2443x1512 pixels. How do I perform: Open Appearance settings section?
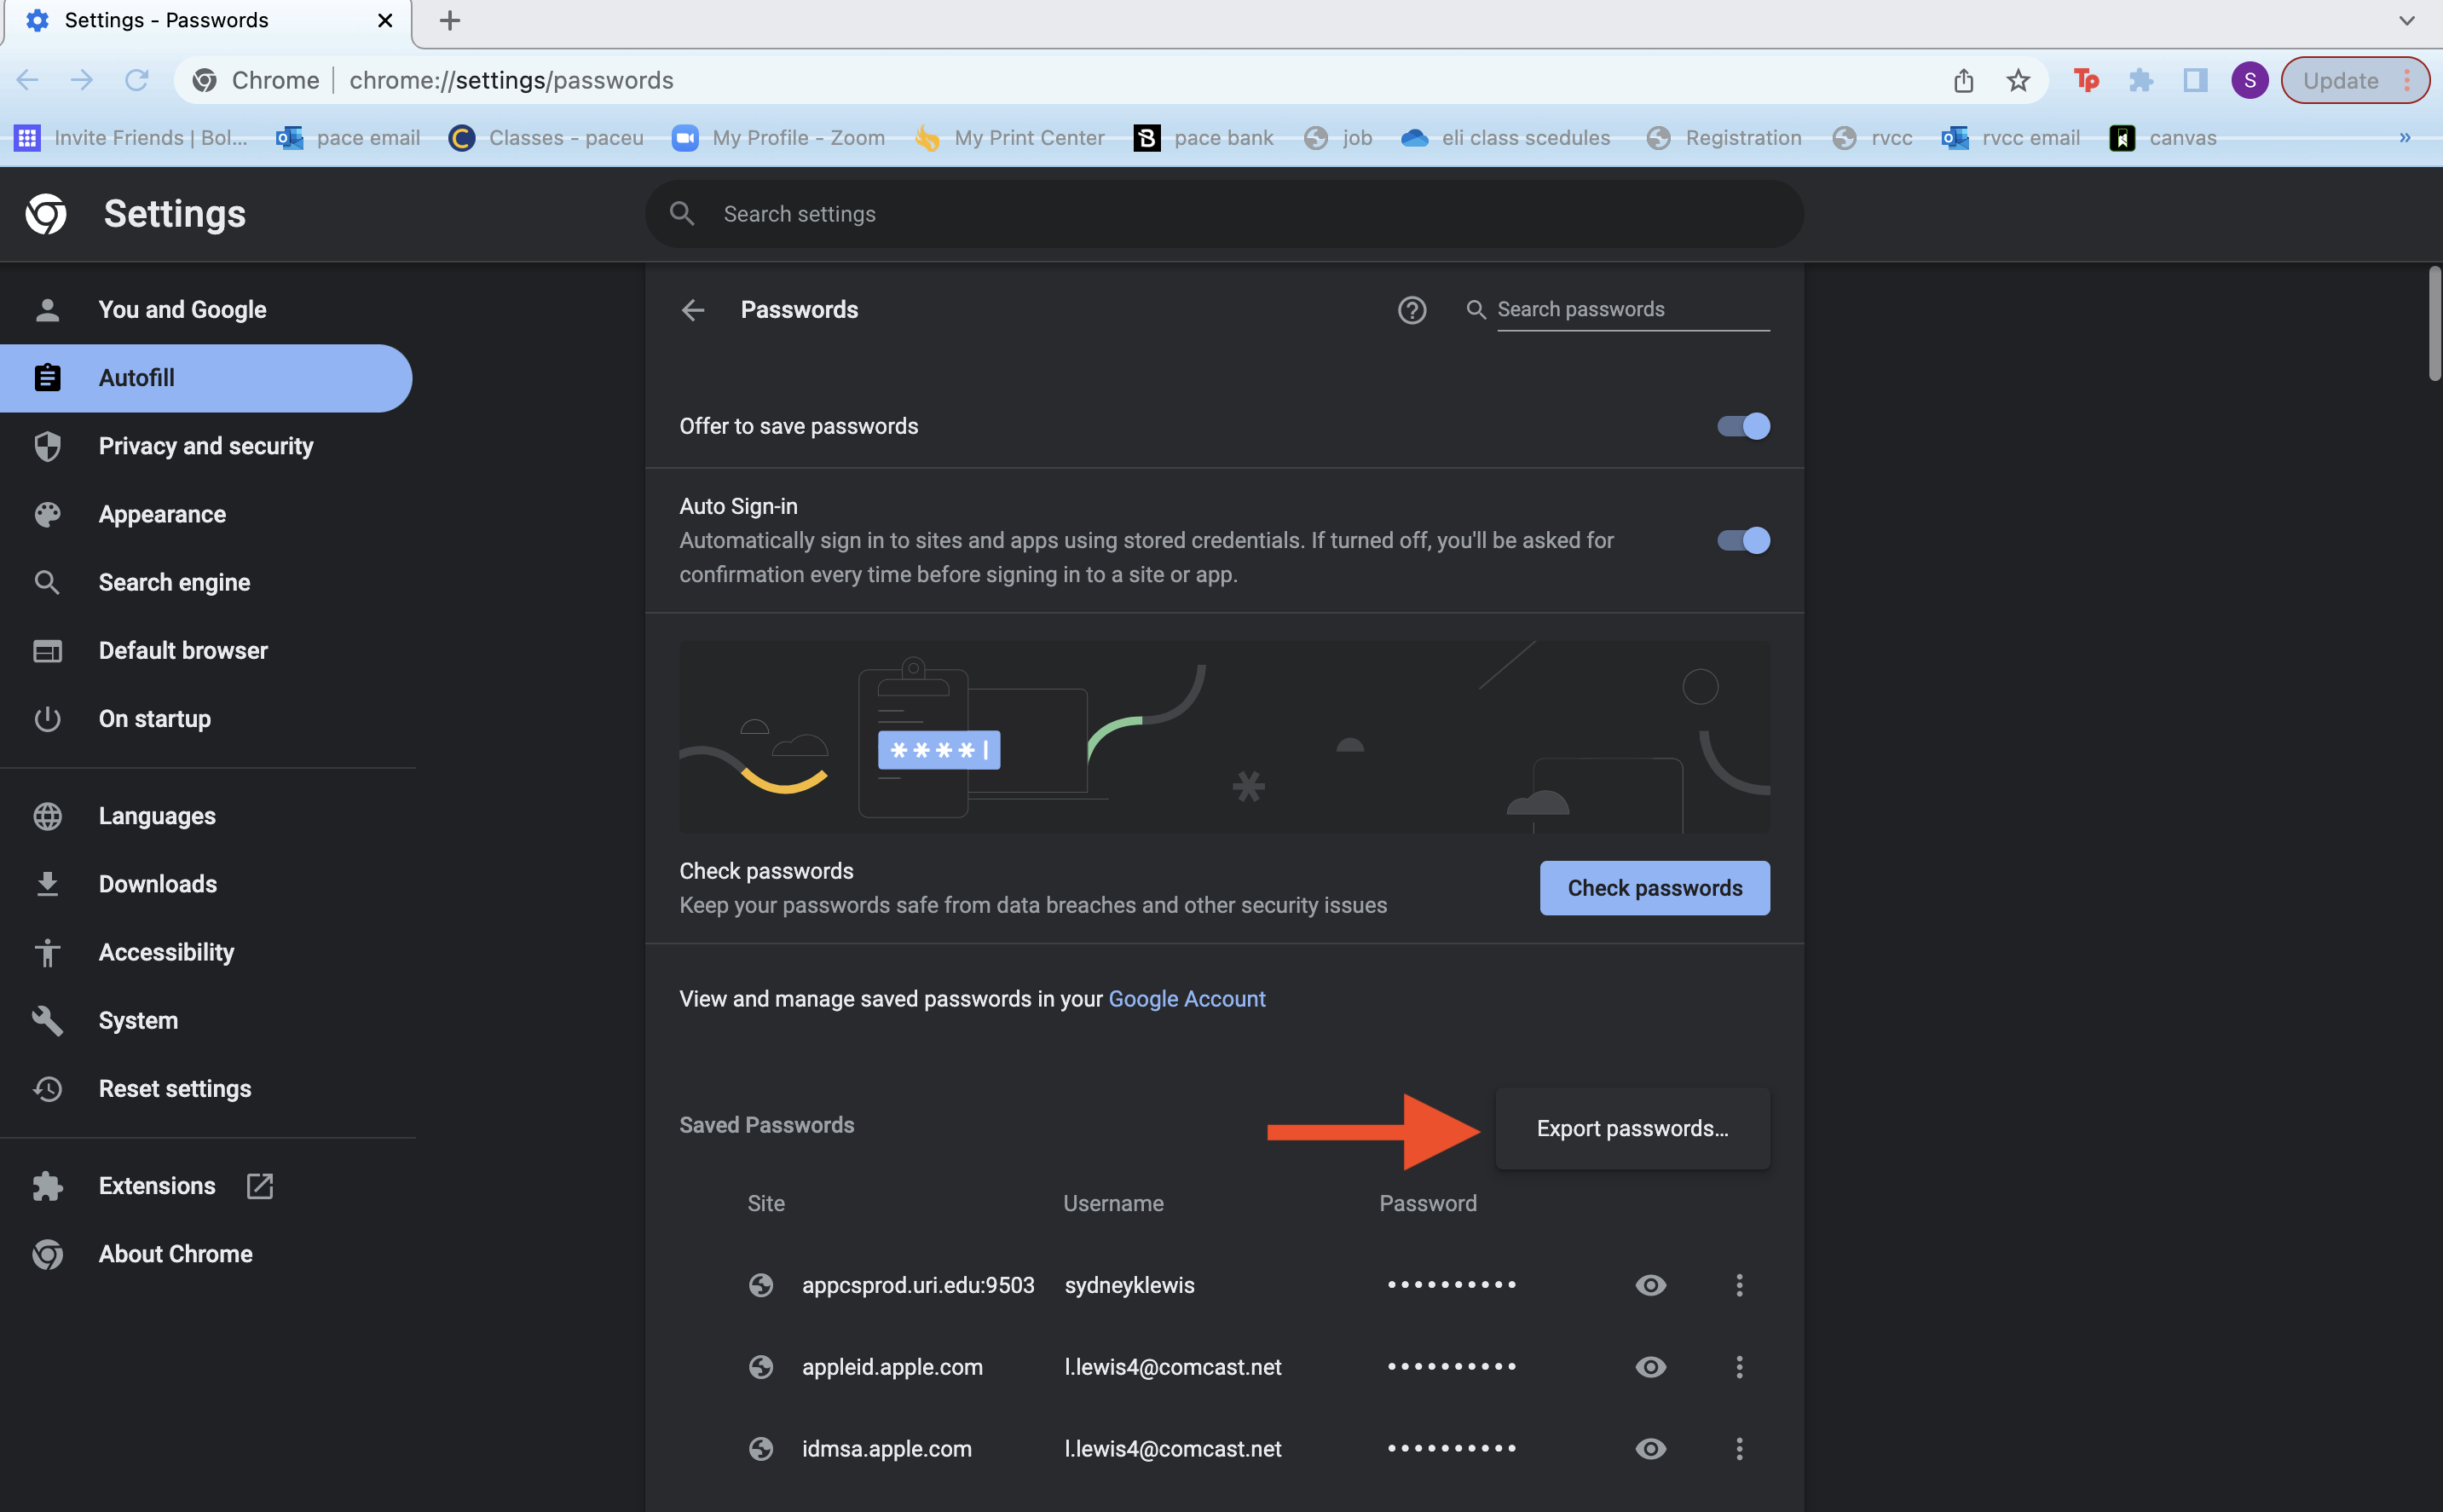coord(162,514)
